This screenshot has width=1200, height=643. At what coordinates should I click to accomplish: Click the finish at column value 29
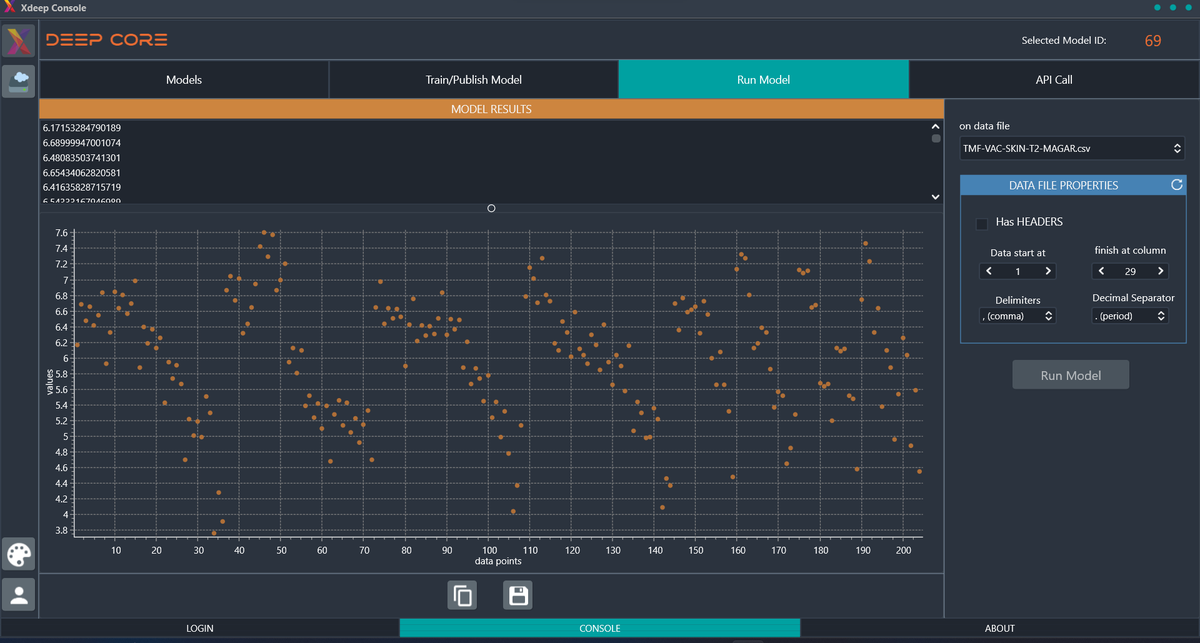(x=1130, y=271)
